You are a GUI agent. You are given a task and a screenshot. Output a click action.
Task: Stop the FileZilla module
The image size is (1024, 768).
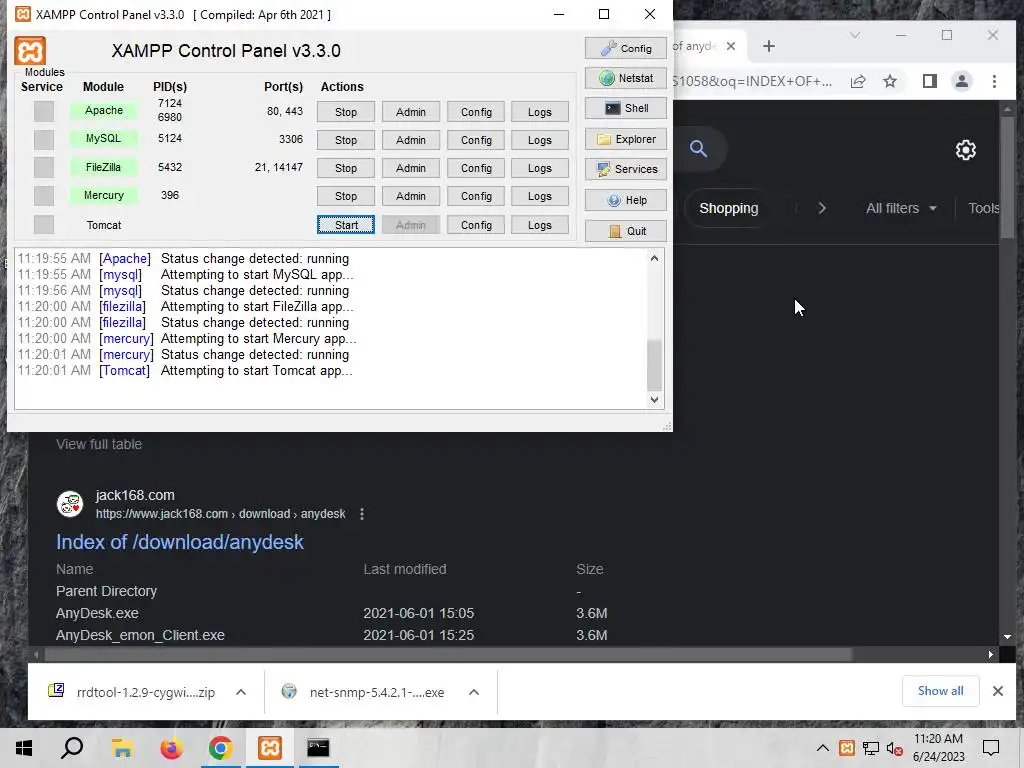[x=346, y=168]
